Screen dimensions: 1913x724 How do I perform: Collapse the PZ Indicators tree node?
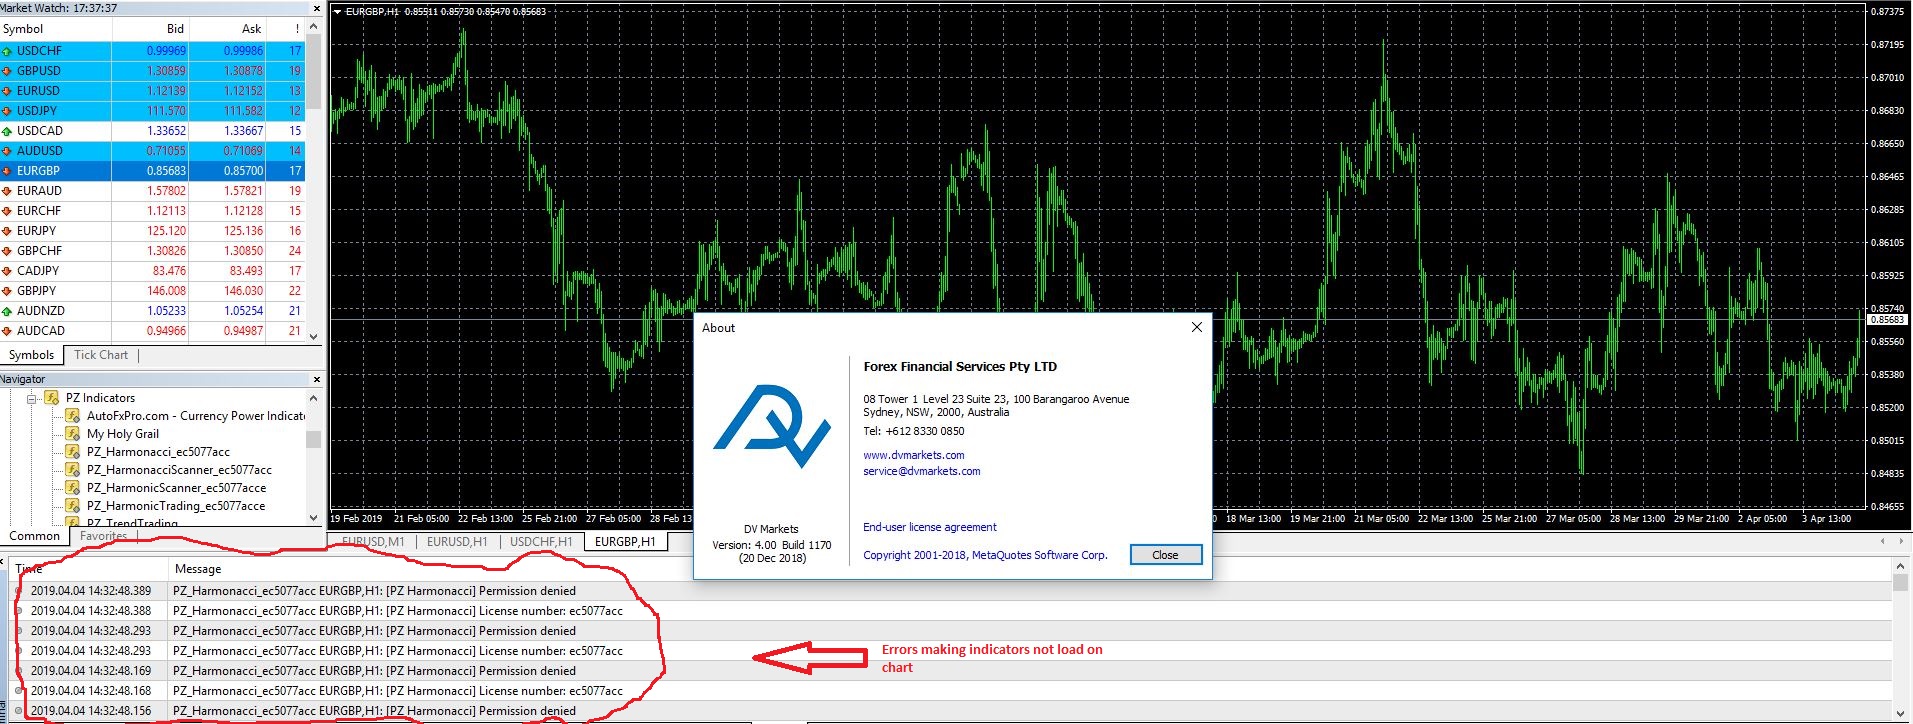coord(32,398)
